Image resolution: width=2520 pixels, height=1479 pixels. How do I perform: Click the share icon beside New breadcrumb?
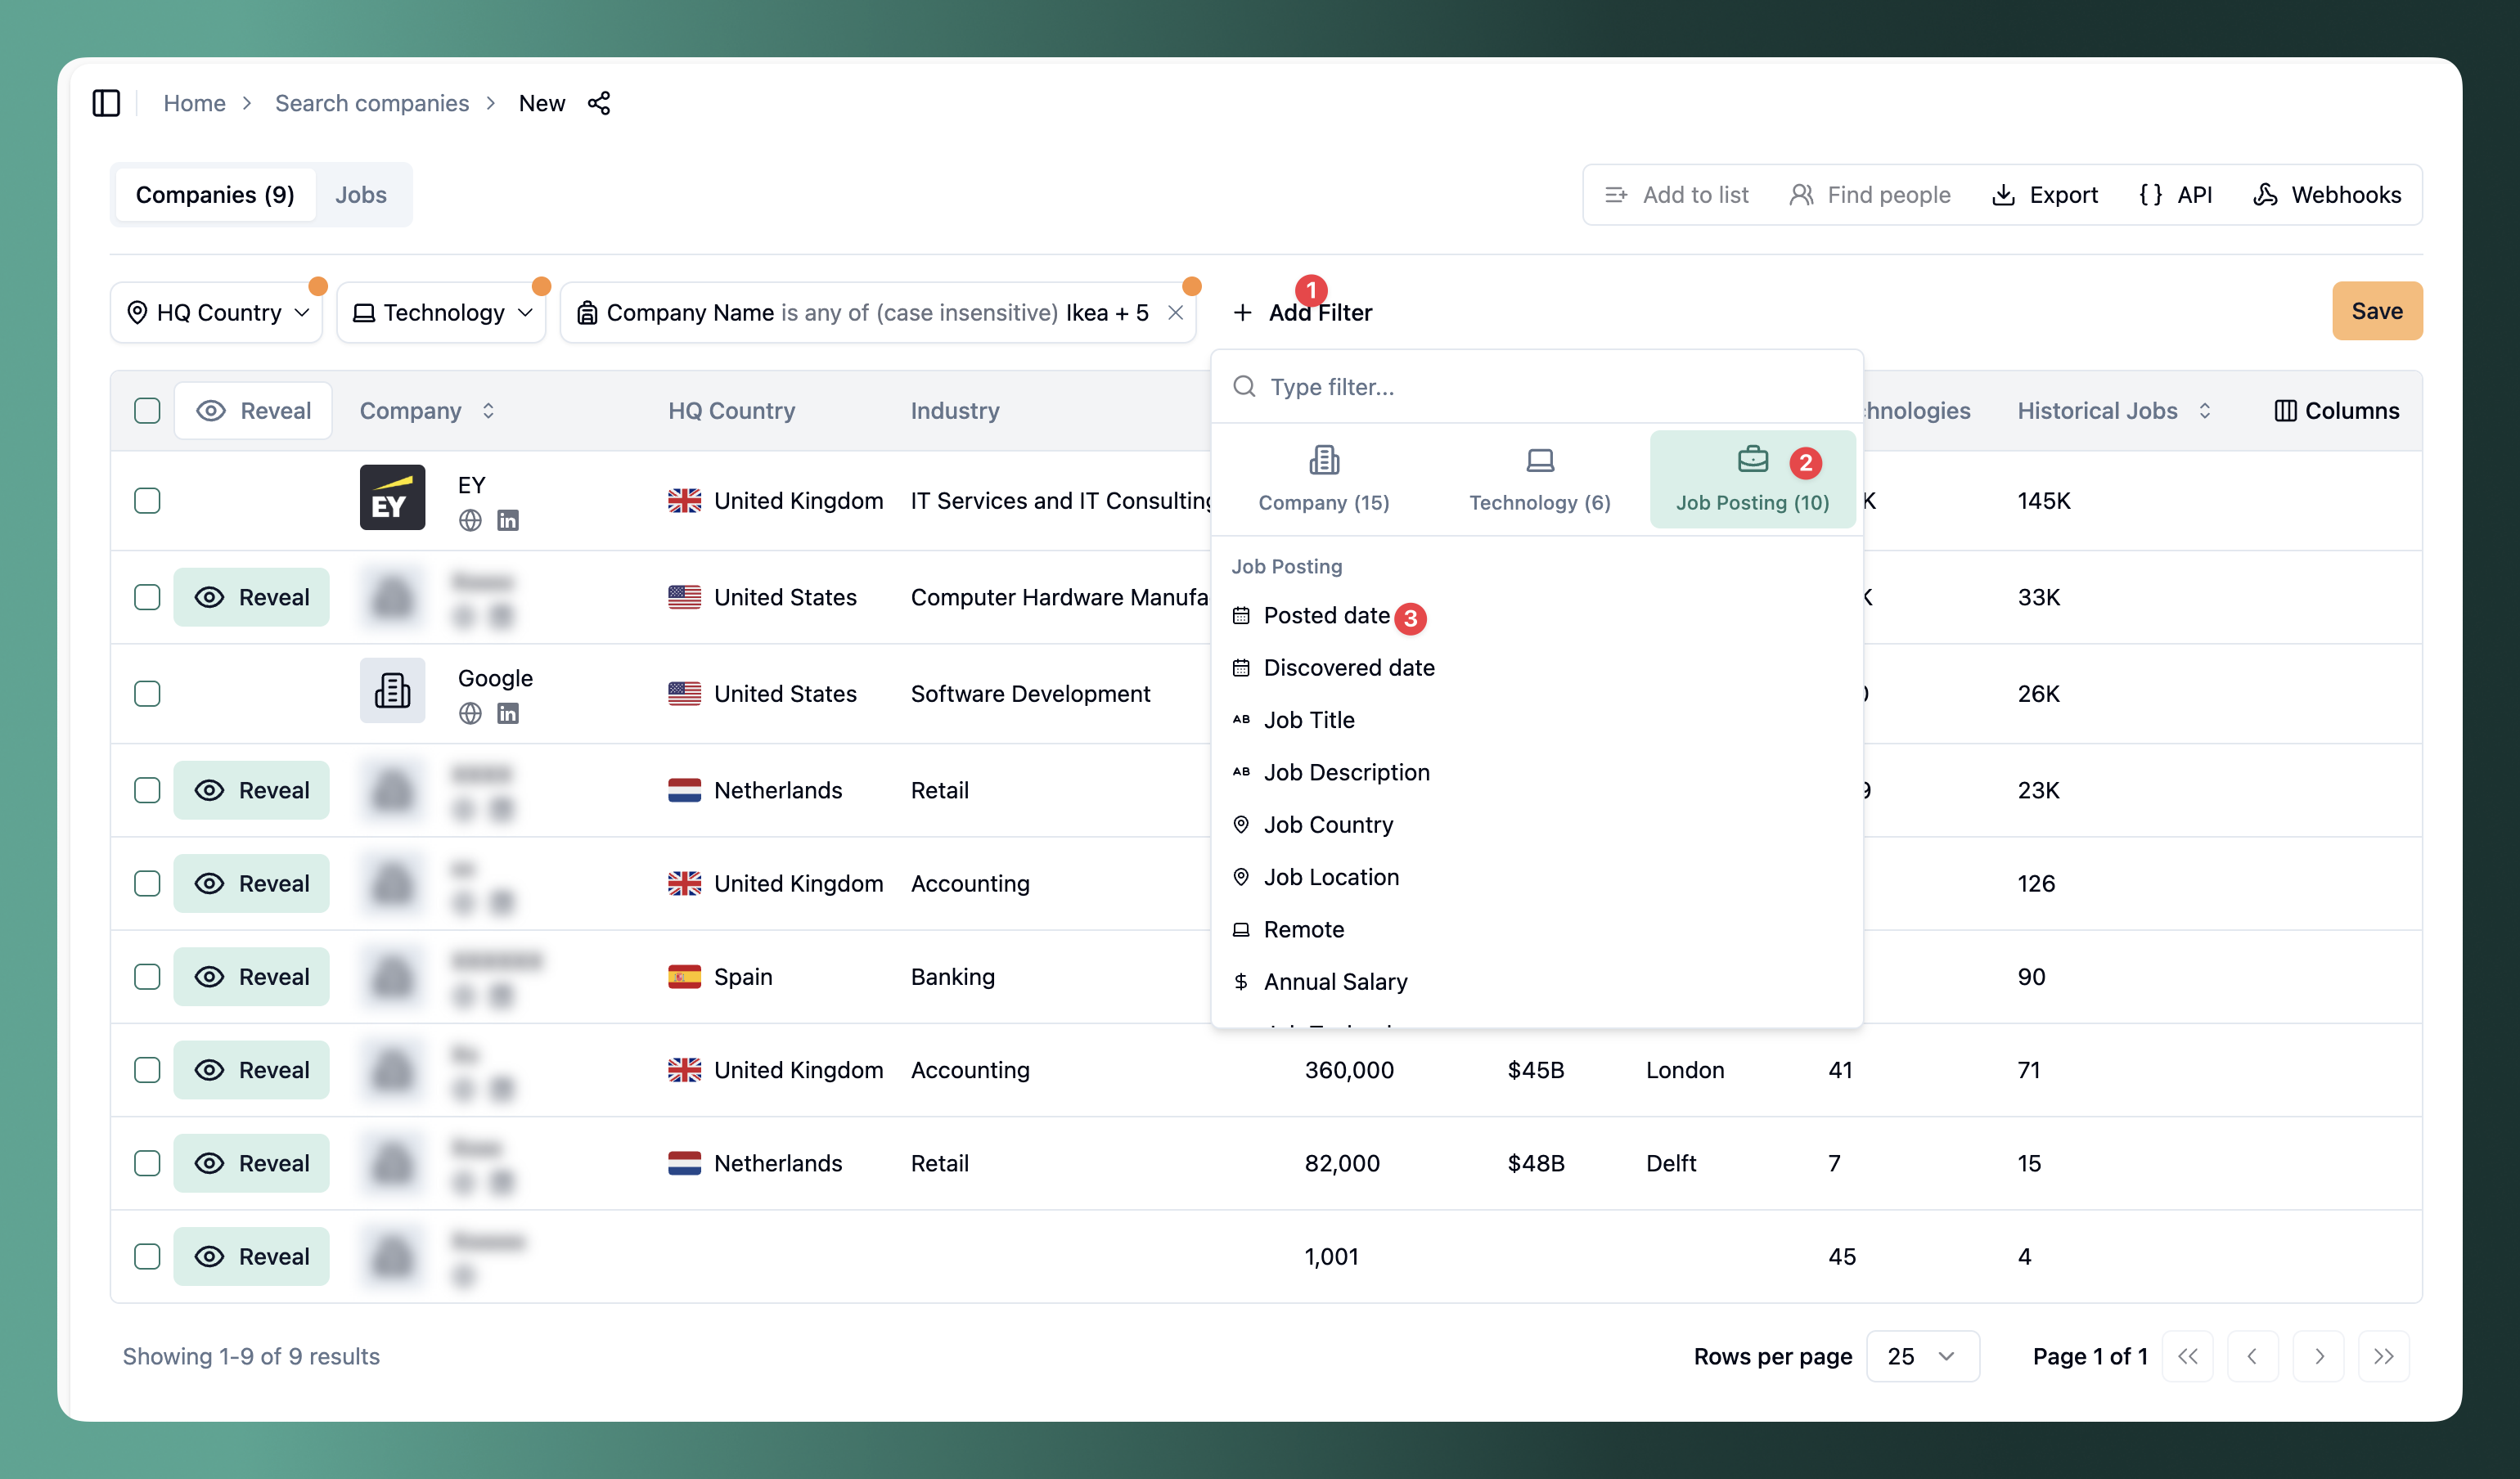pos(600,103)
